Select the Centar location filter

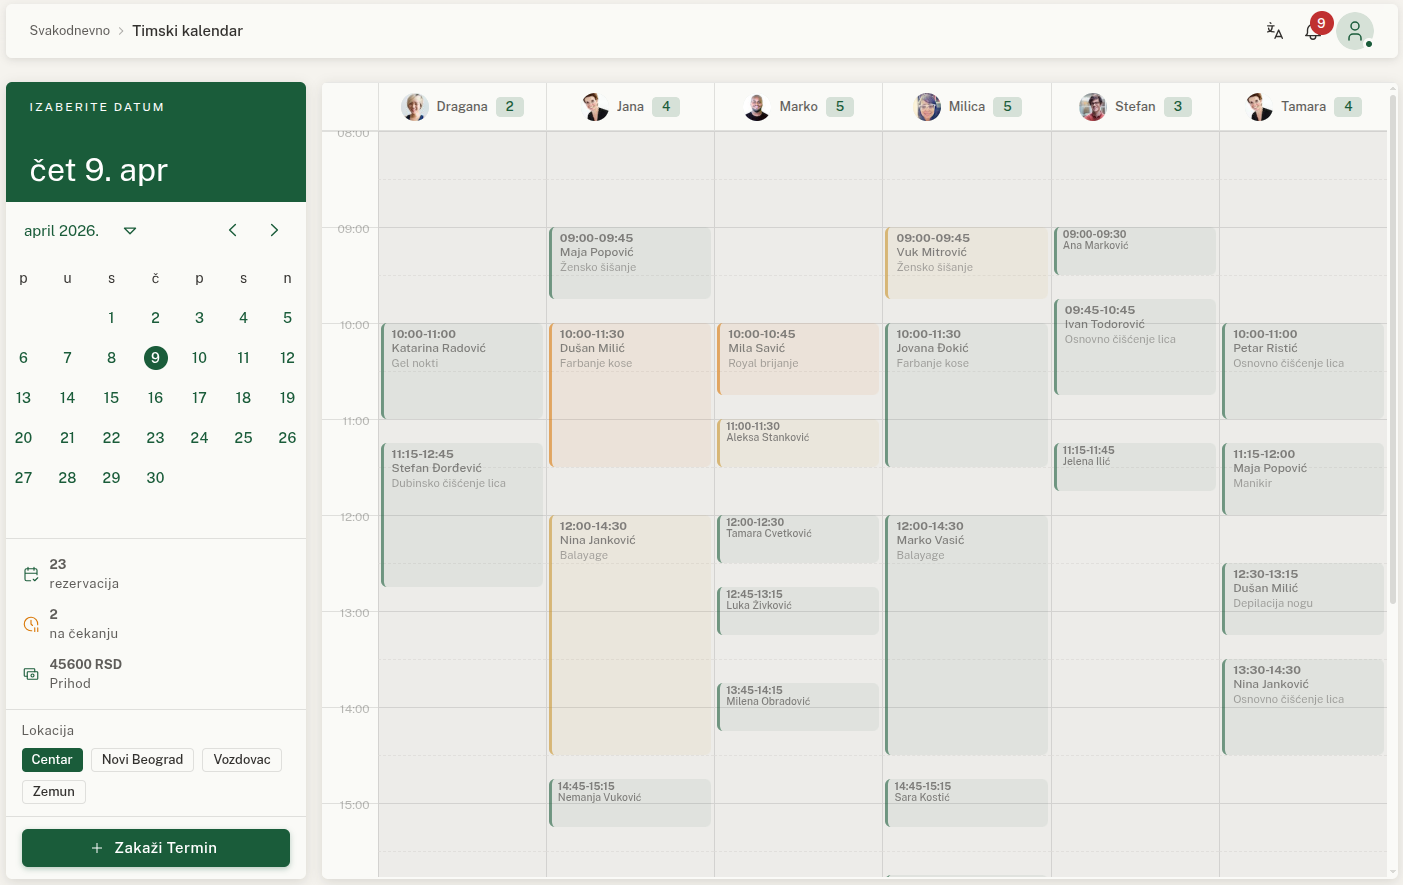tap(52, 760)
